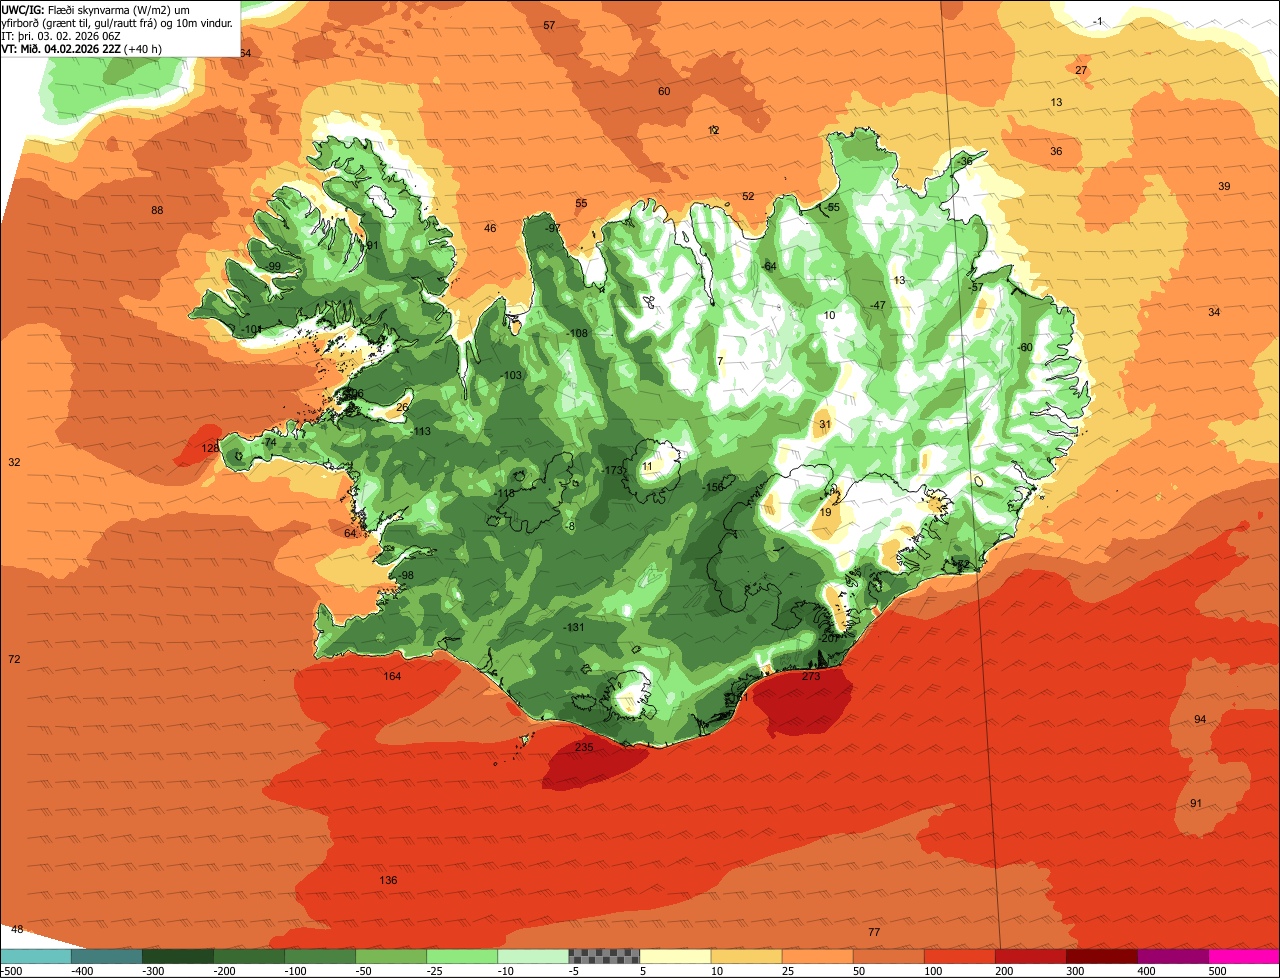Click the -97 value on the north coast
This screenshot has height=978, width=1280.
point(552,228)
